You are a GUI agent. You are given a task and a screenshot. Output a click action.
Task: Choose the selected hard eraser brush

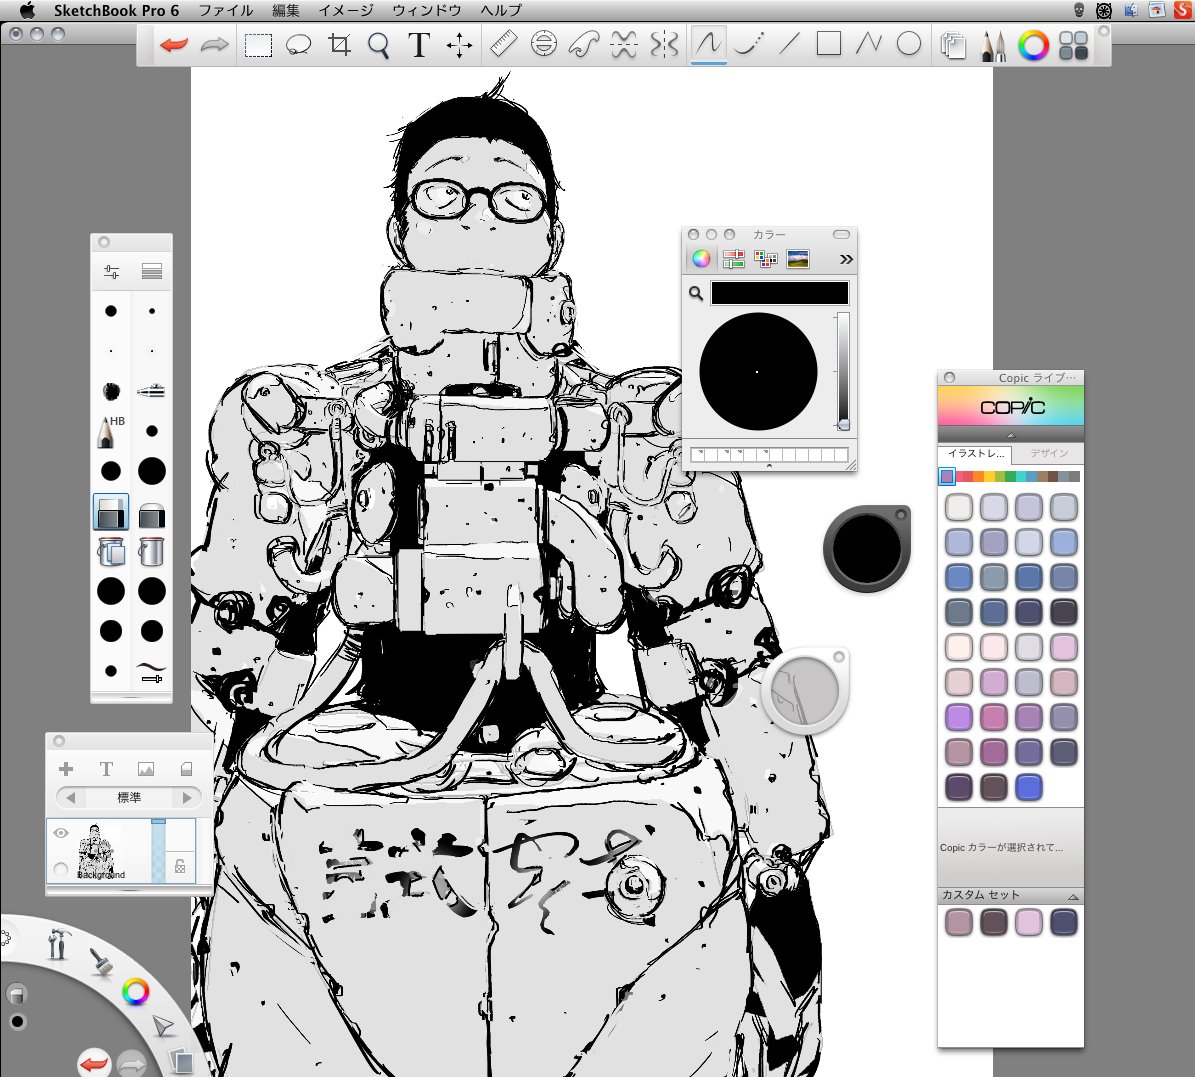[111, 512]
